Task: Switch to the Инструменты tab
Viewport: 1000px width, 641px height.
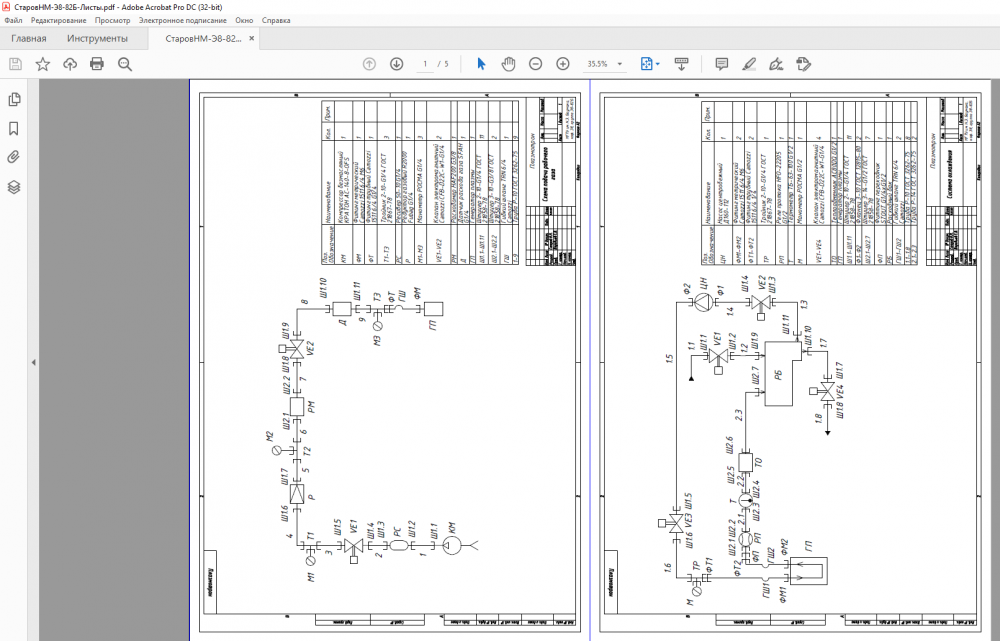Action: [97, 39]
